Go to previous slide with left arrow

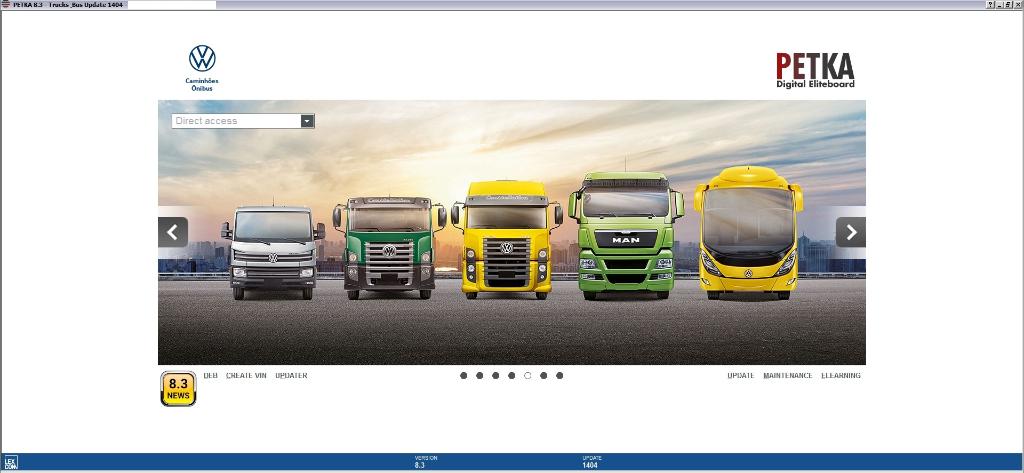point(173,232)
